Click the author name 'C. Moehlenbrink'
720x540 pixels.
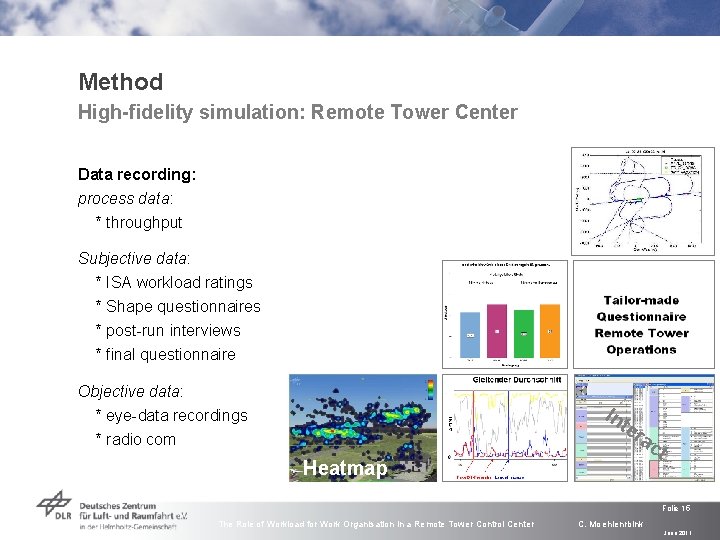(611, 524)
